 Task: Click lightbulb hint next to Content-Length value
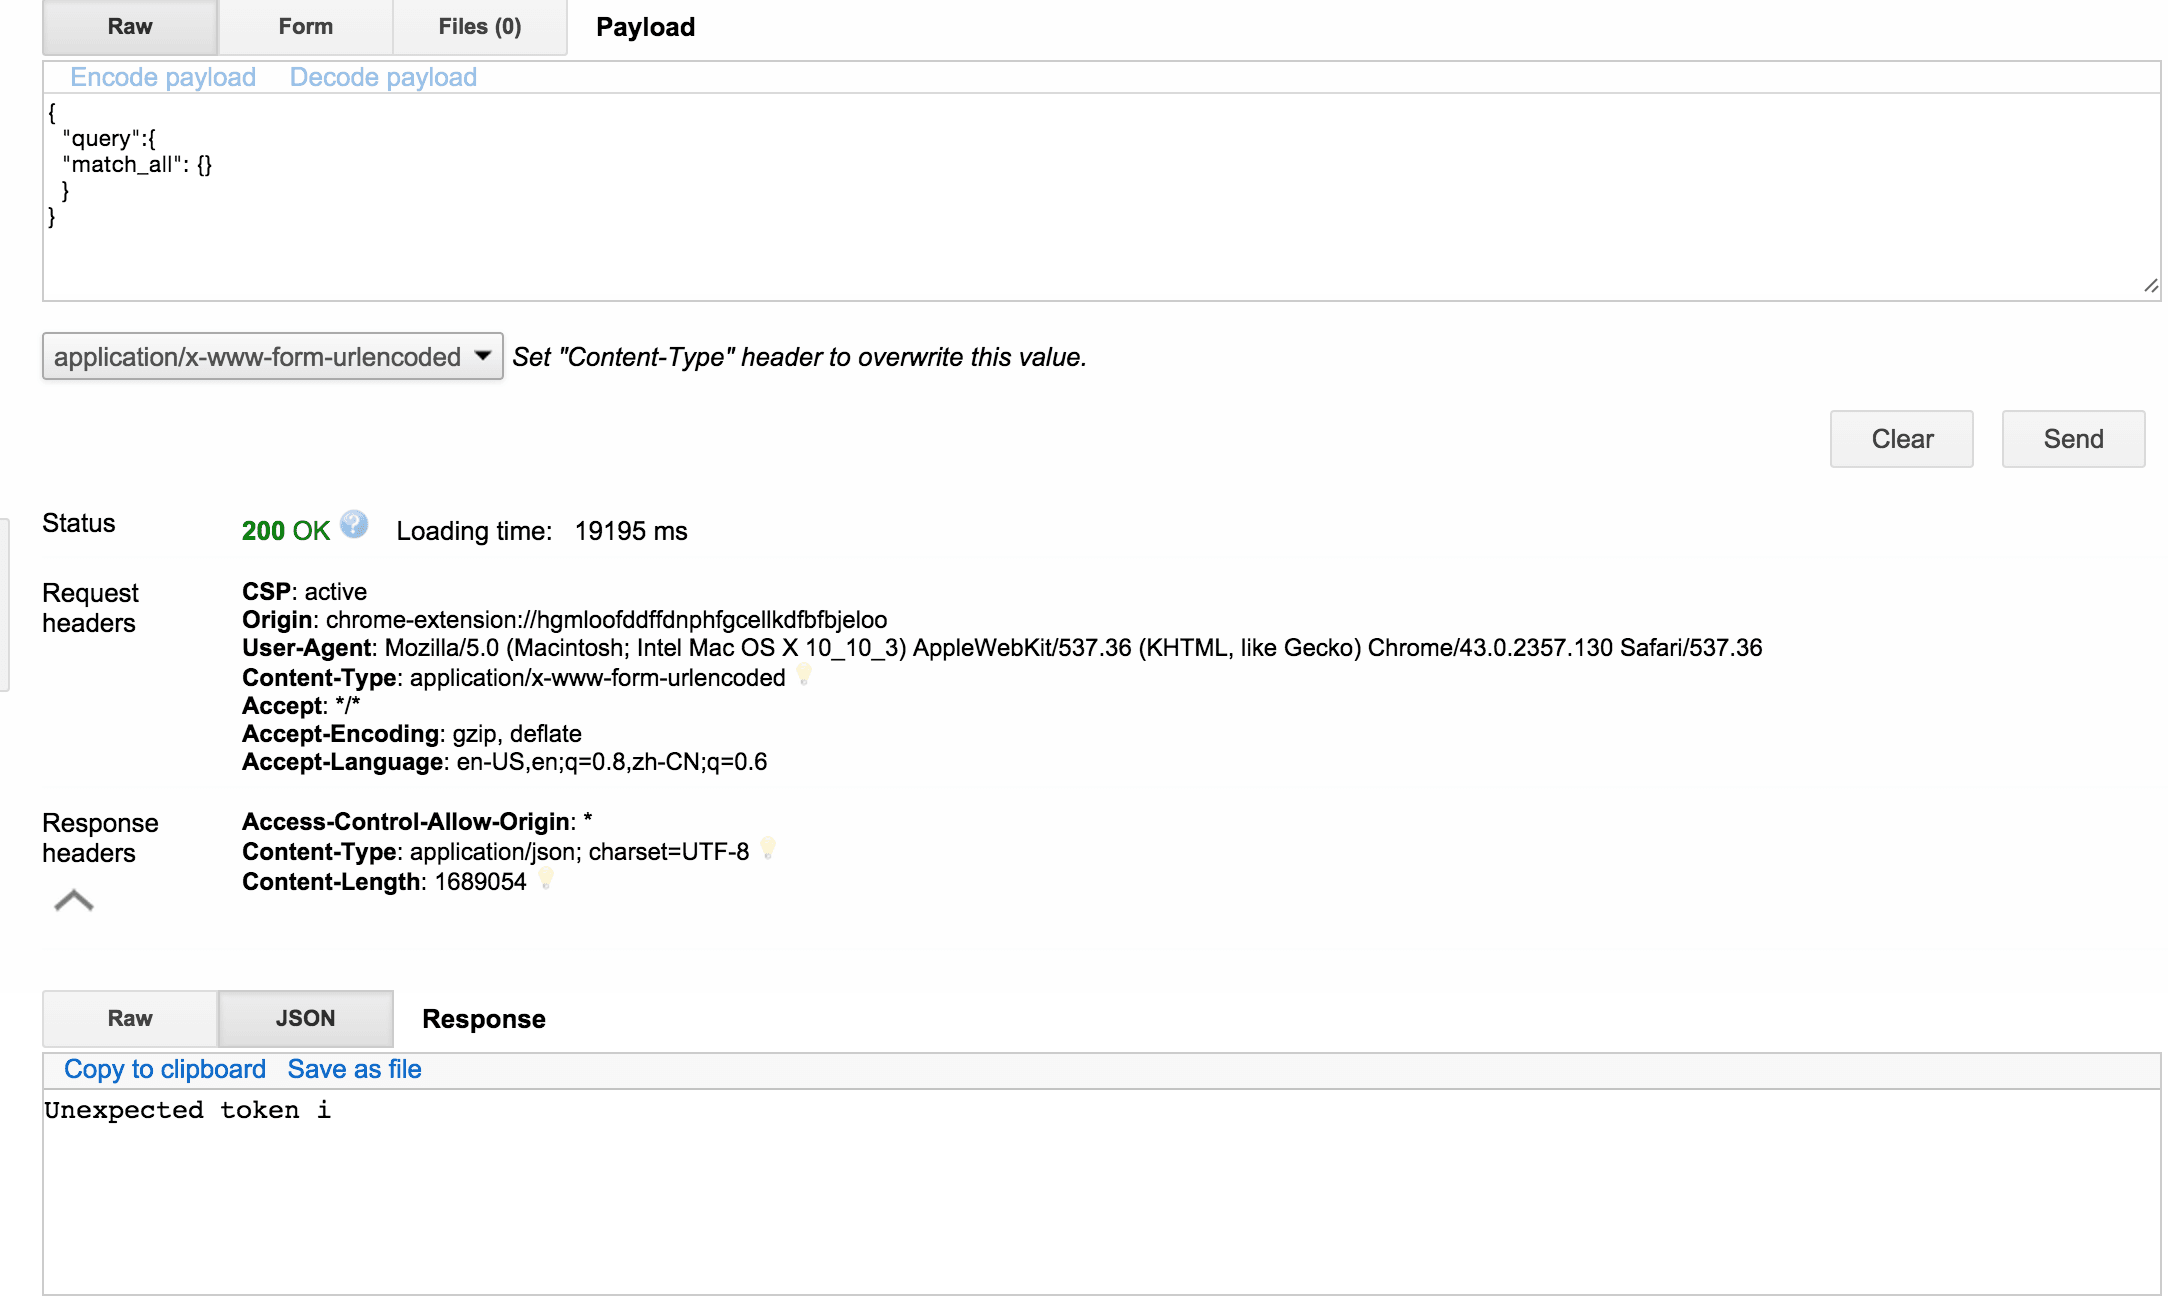[x=546, y=879]
